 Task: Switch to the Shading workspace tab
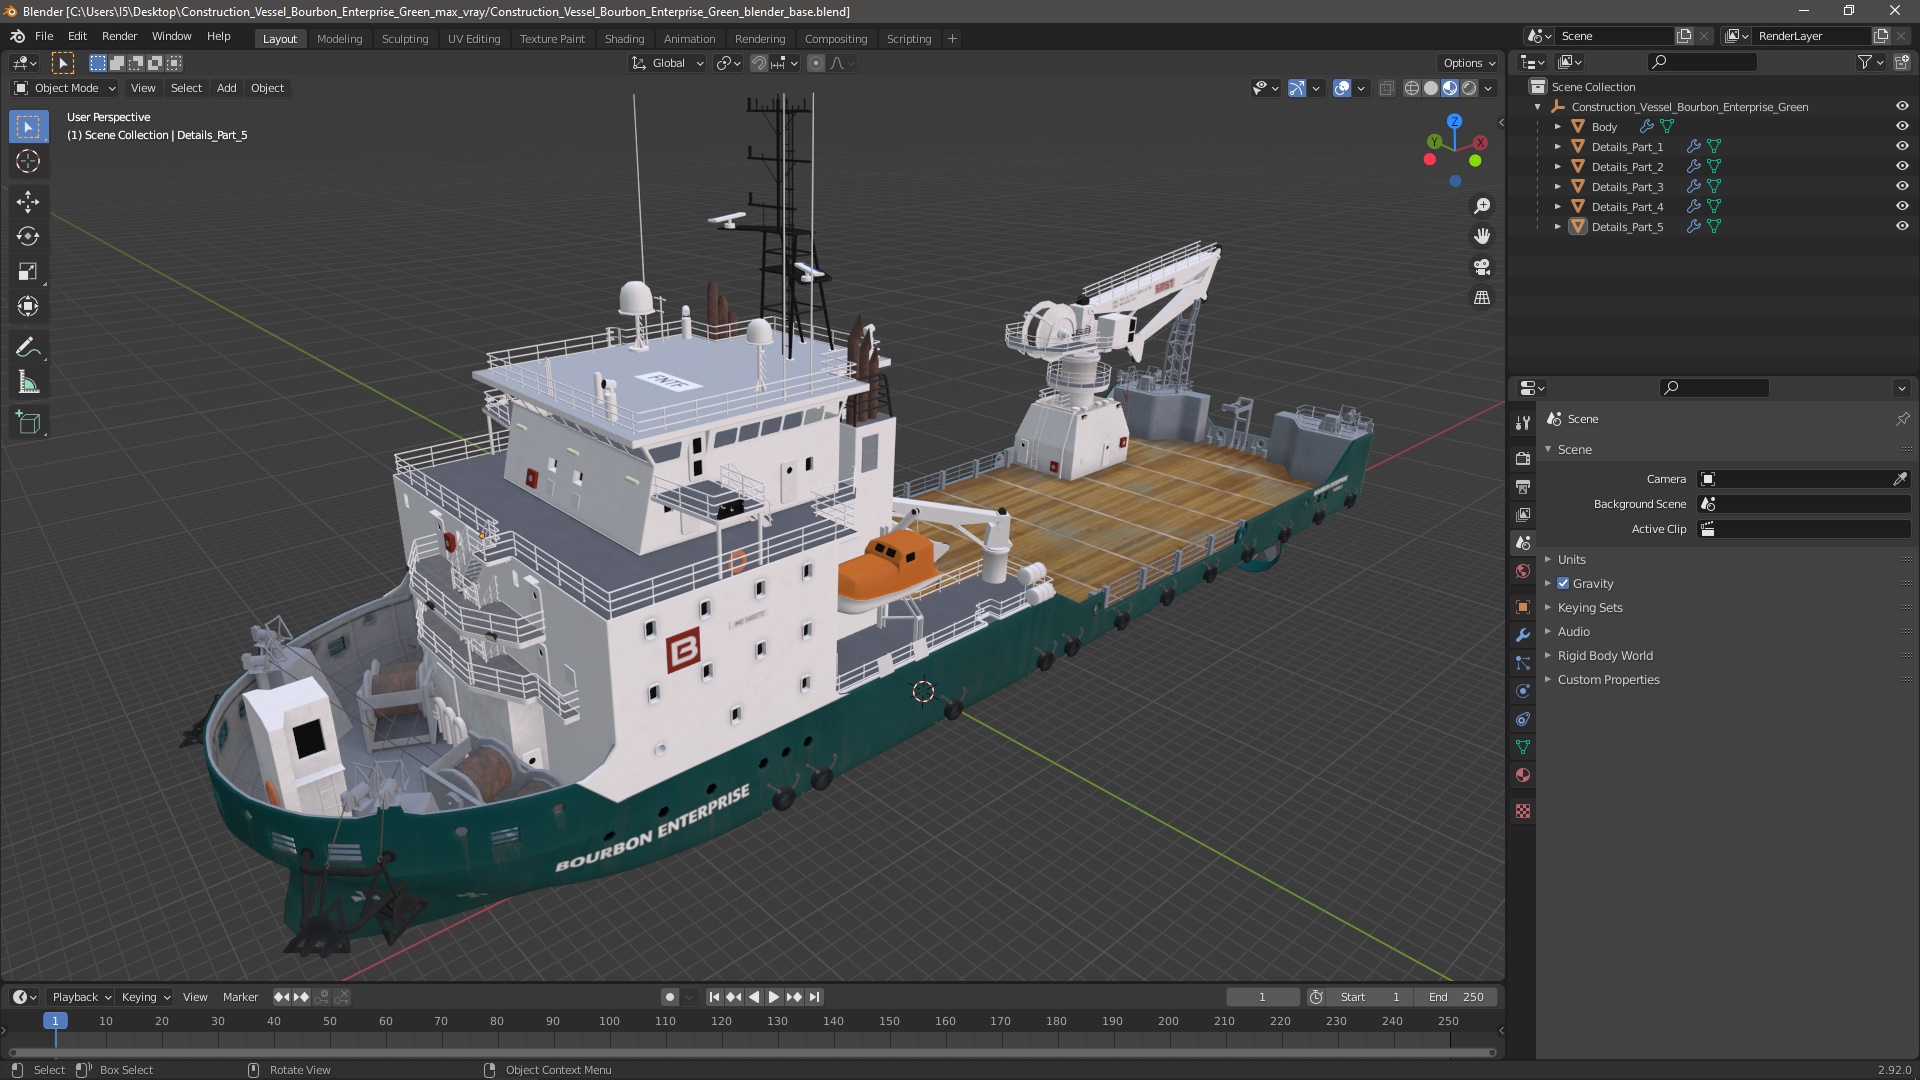[624, 38]
